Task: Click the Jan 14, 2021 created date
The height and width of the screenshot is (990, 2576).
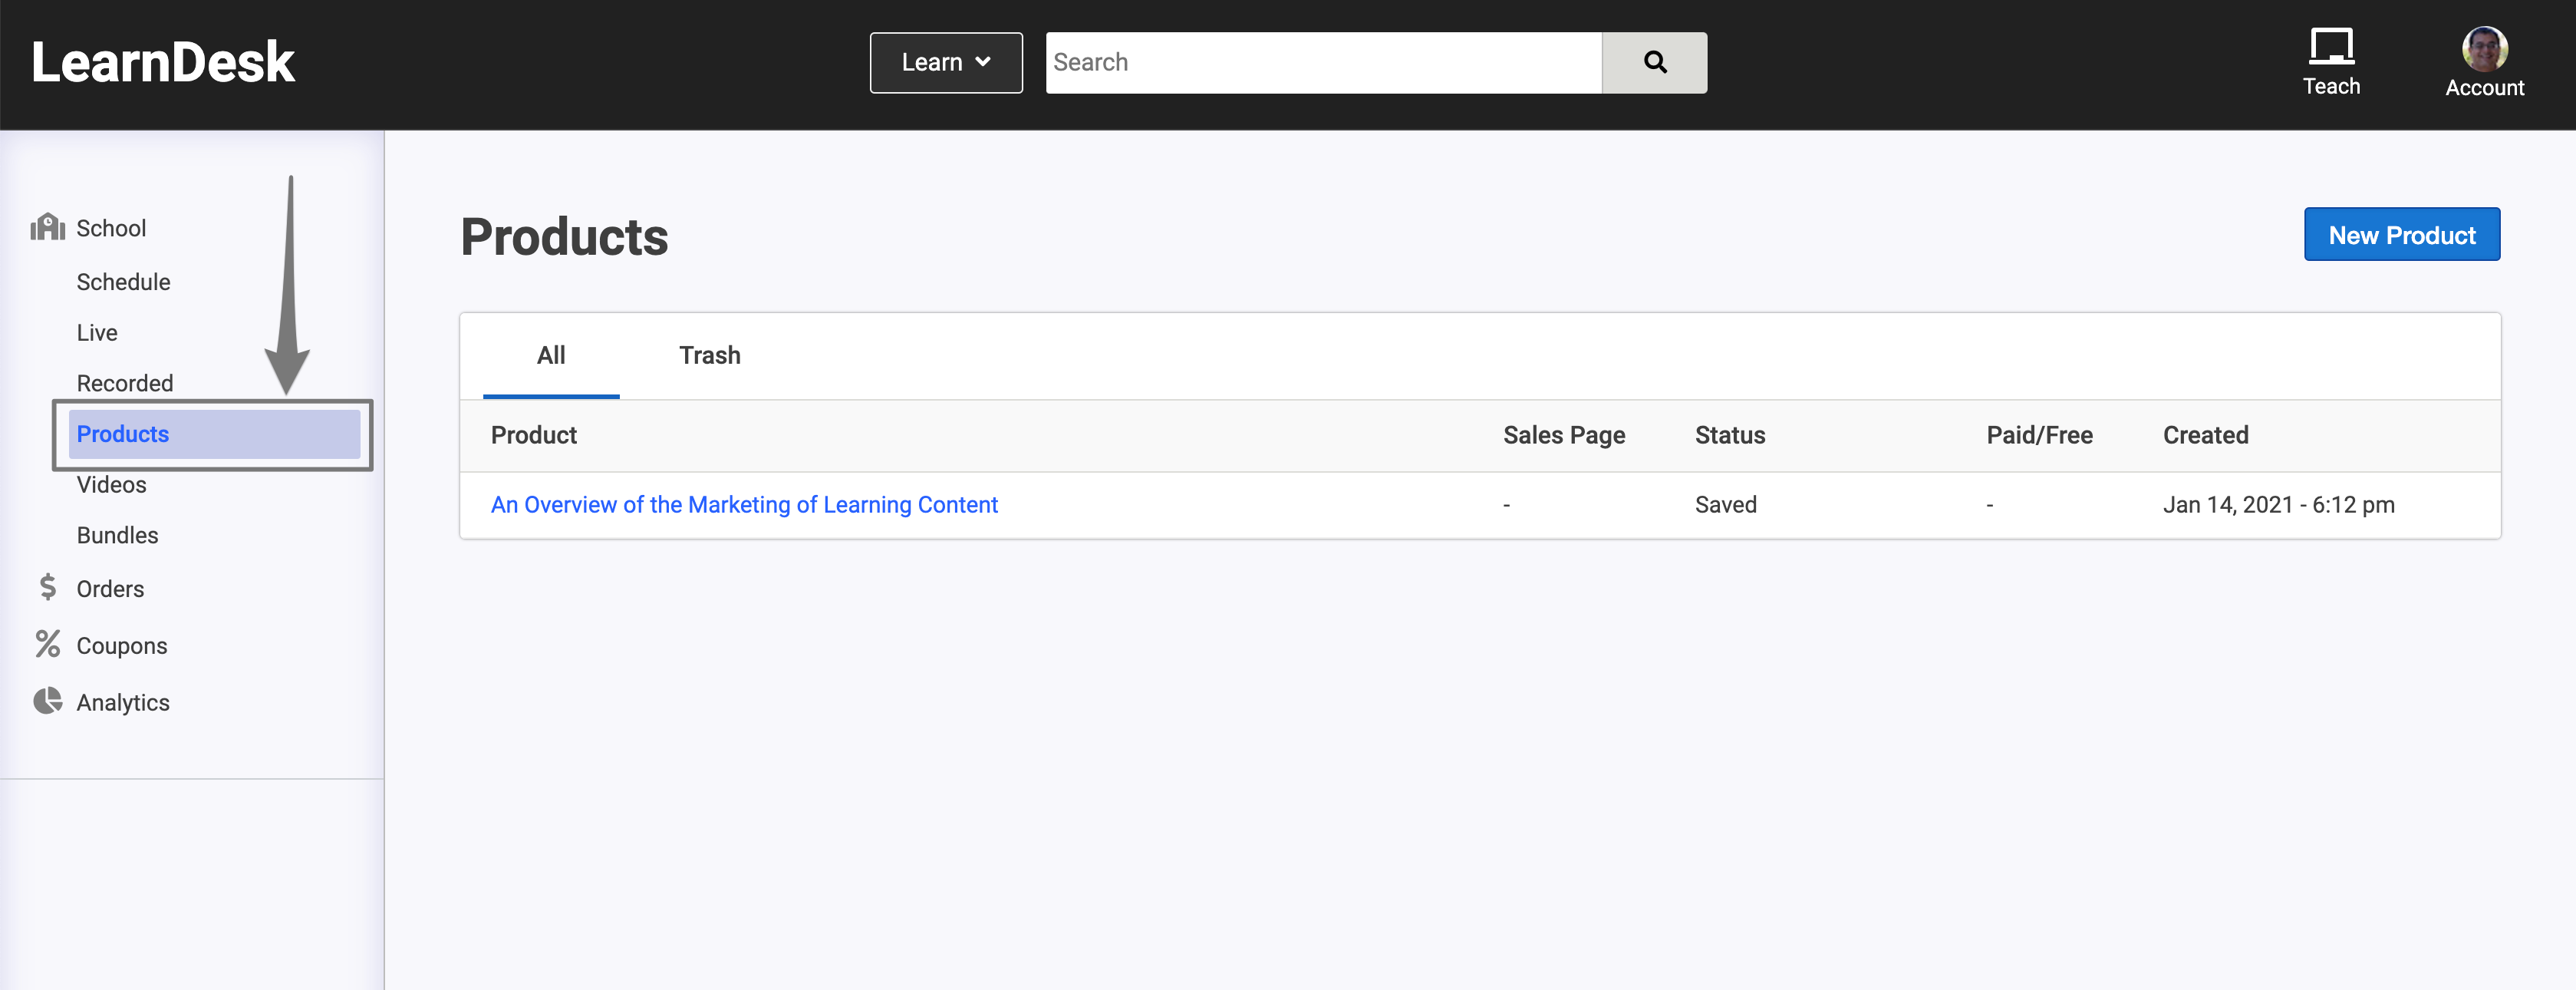Action: click(x=2278, y=505)
